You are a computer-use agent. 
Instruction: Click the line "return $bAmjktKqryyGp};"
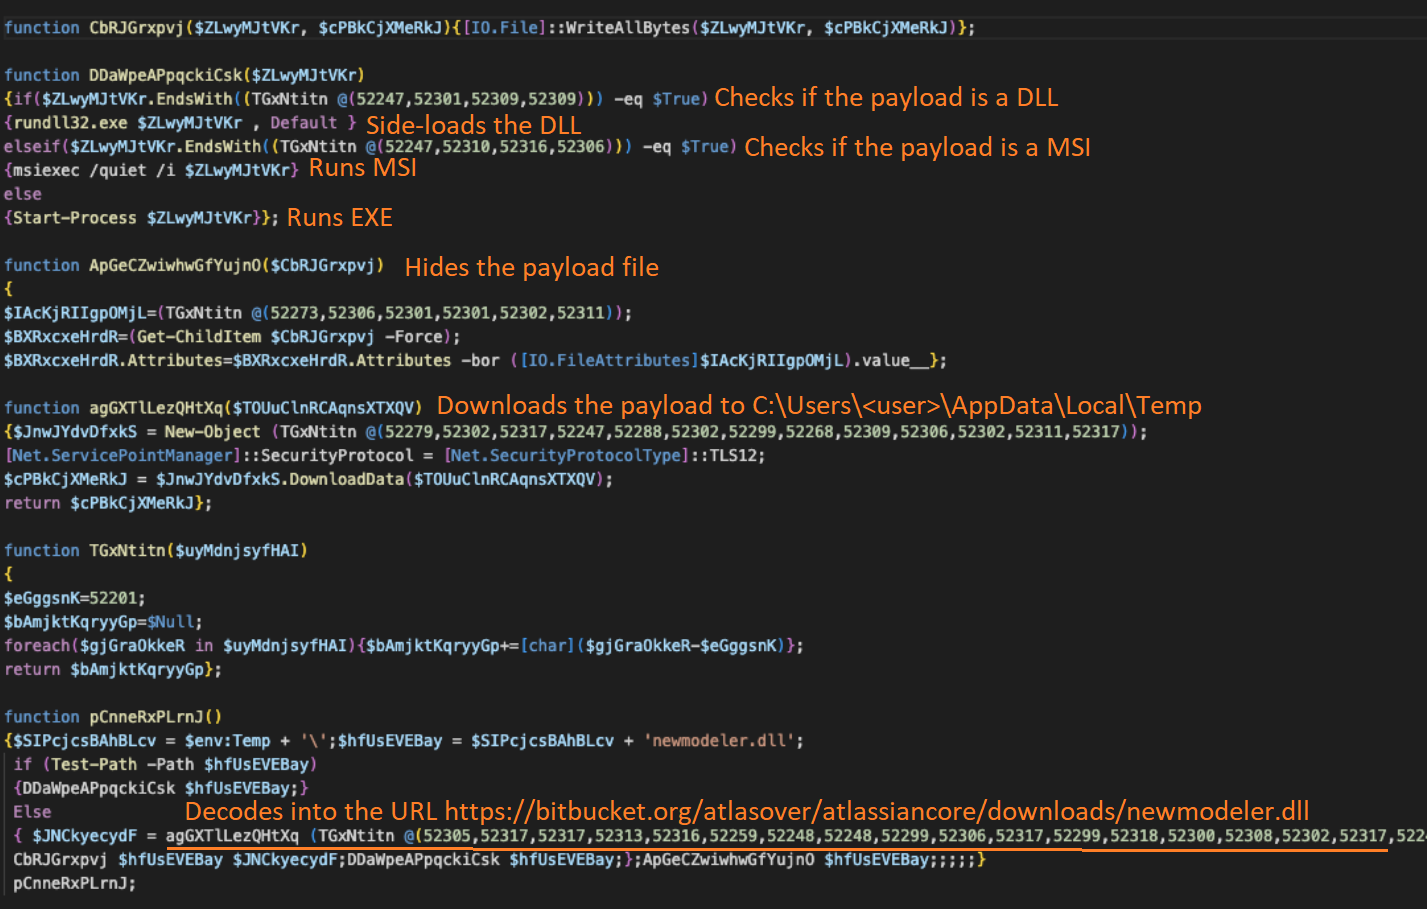[x=113, y=670]
